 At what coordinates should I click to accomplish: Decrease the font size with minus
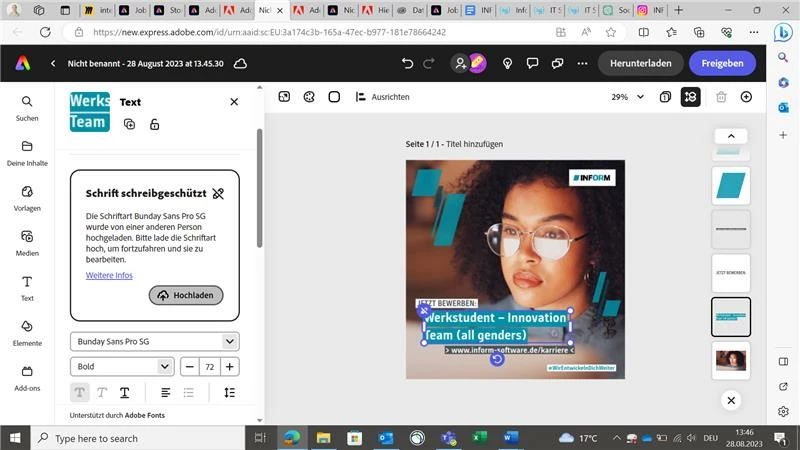190,366
